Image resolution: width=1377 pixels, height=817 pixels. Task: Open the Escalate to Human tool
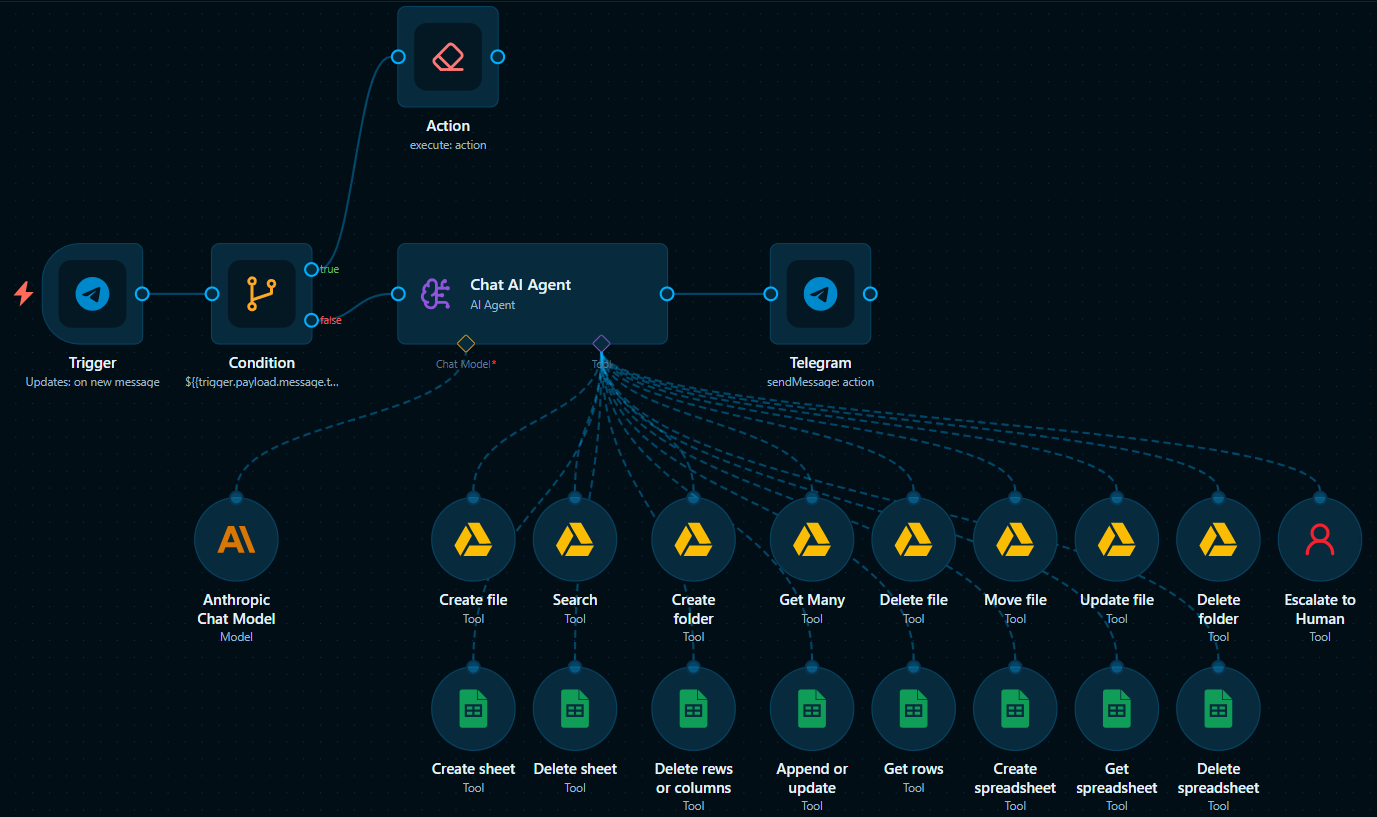click(x=1320, y=540)
